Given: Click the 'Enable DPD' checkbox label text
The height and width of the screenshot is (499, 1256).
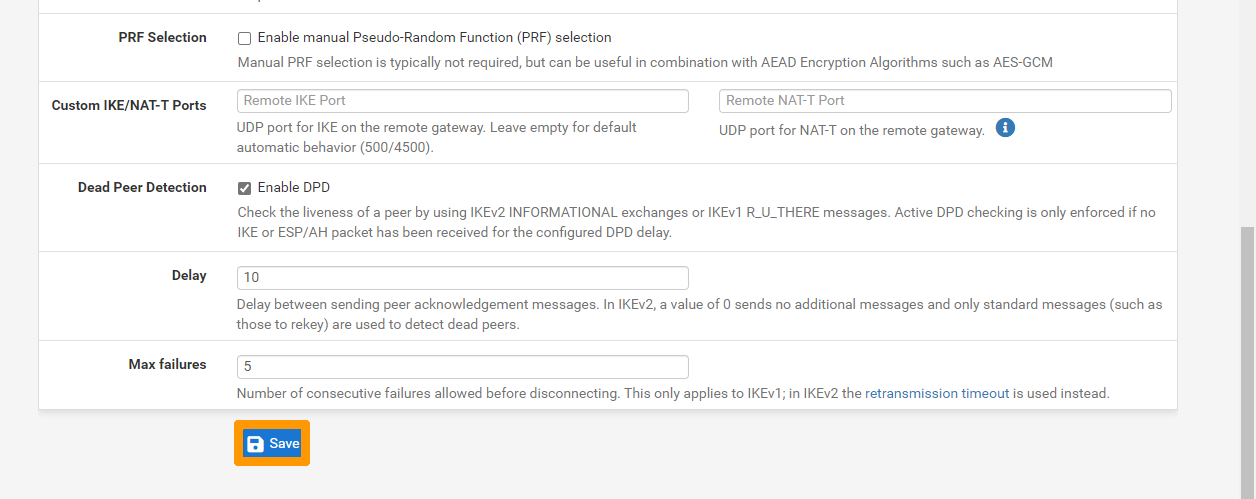Looking at the screenshot, I should 293,187.
